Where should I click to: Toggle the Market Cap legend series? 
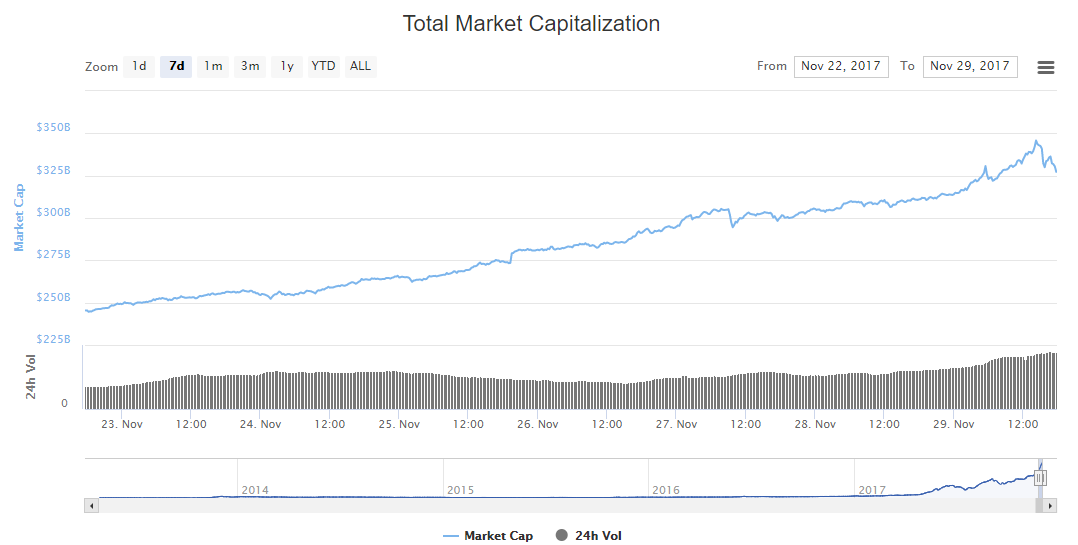pos(488,536)
